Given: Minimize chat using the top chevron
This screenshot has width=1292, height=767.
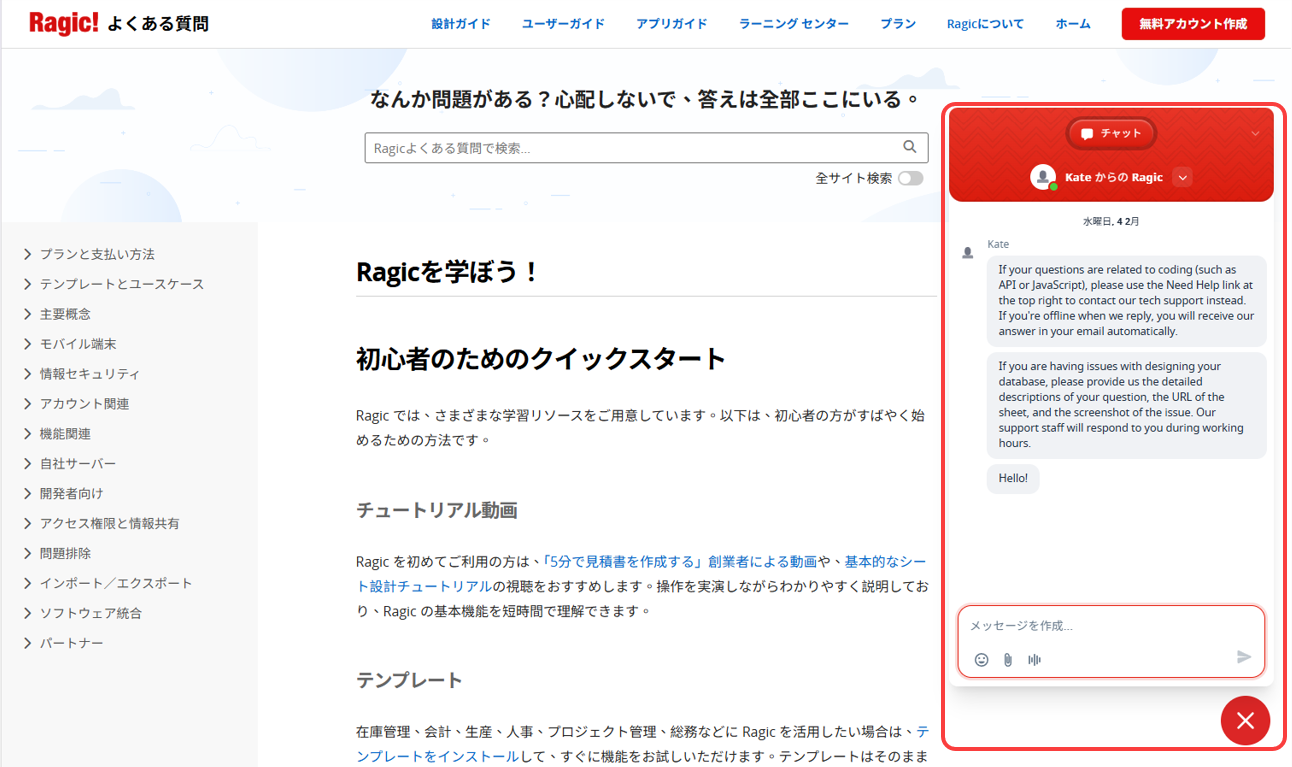Looking at the screenshot, I should 1255,134.
